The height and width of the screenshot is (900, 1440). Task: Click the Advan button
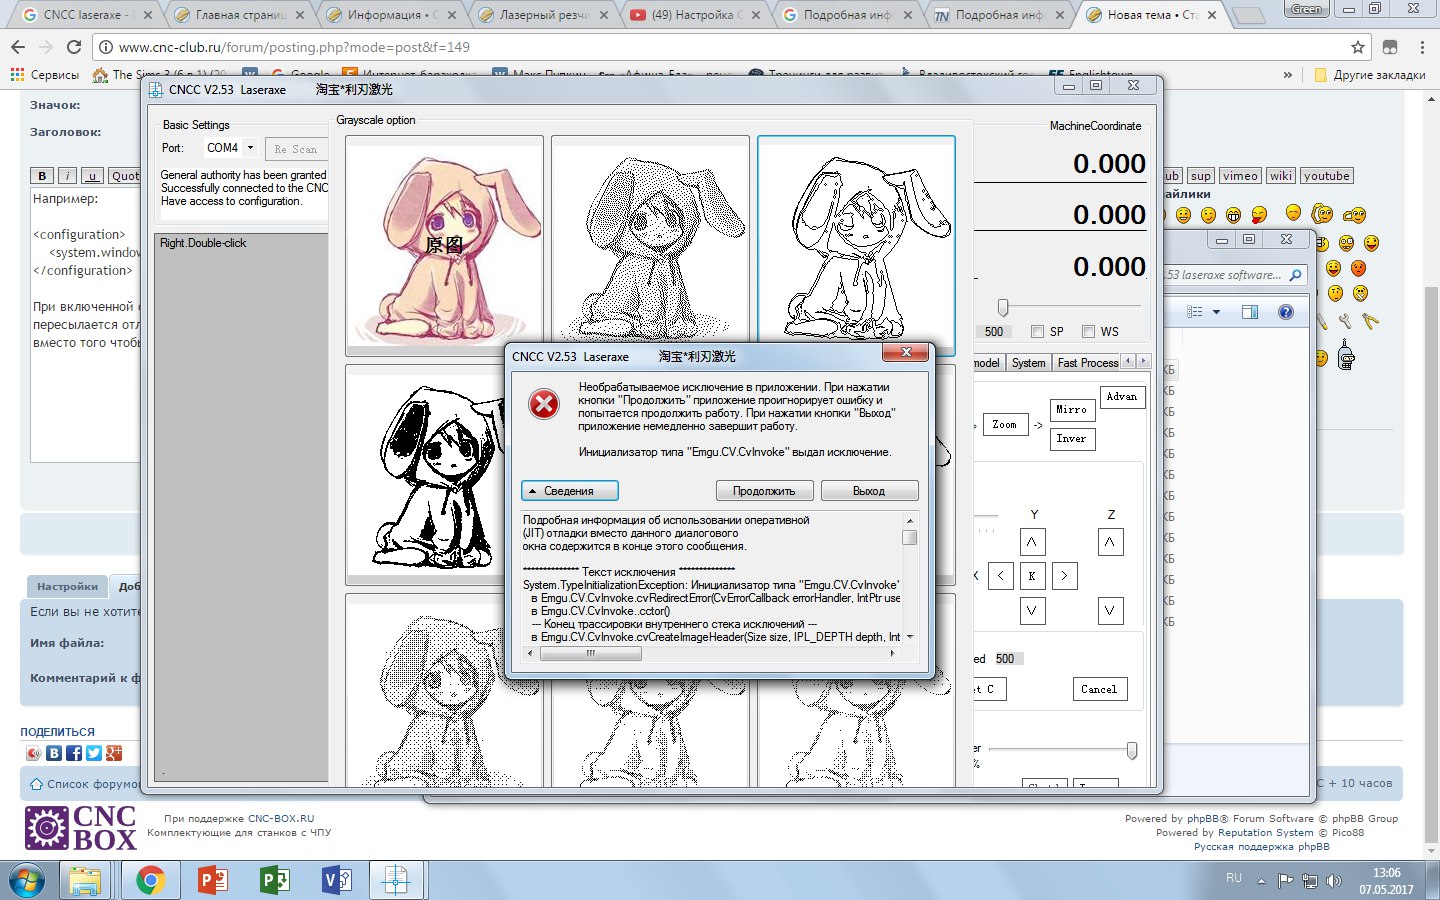(x=1122, y=397)
